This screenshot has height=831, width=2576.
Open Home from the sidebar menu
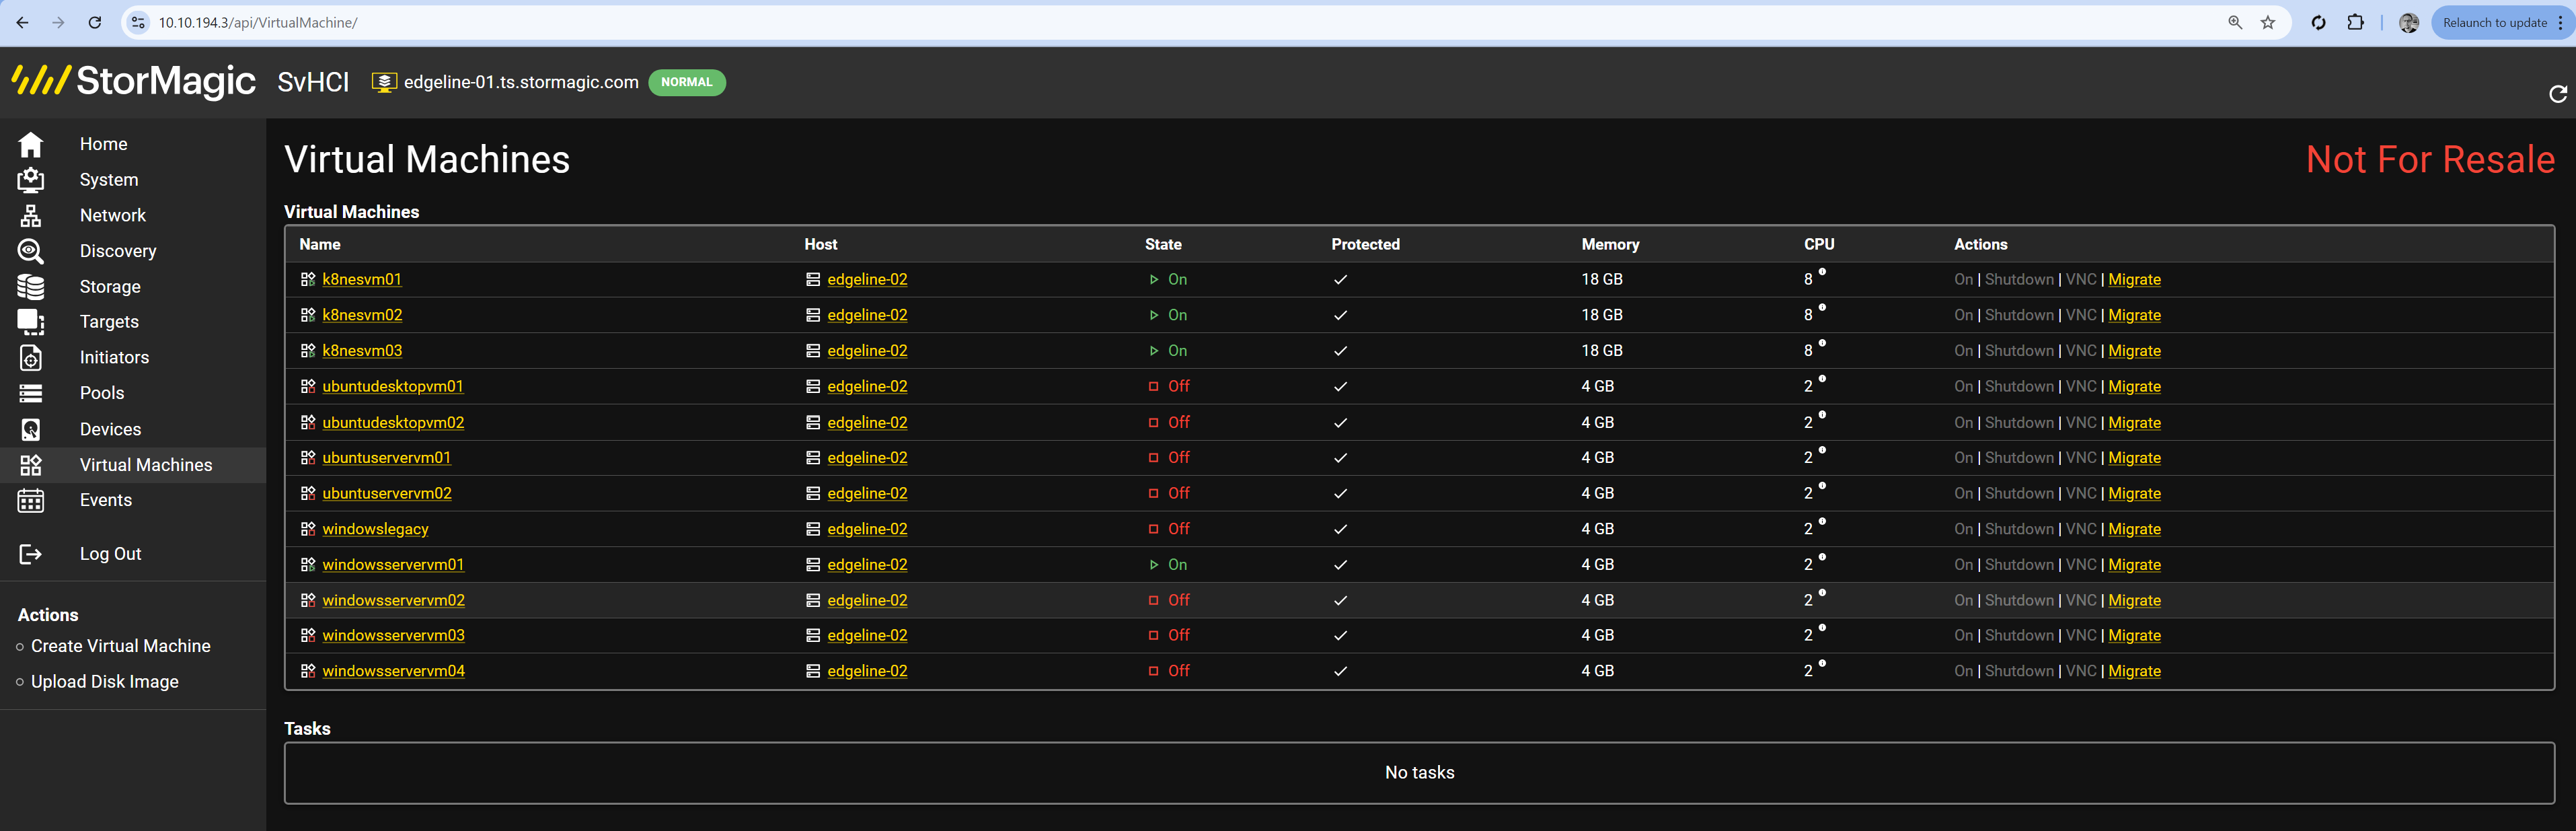pos(104,144)
